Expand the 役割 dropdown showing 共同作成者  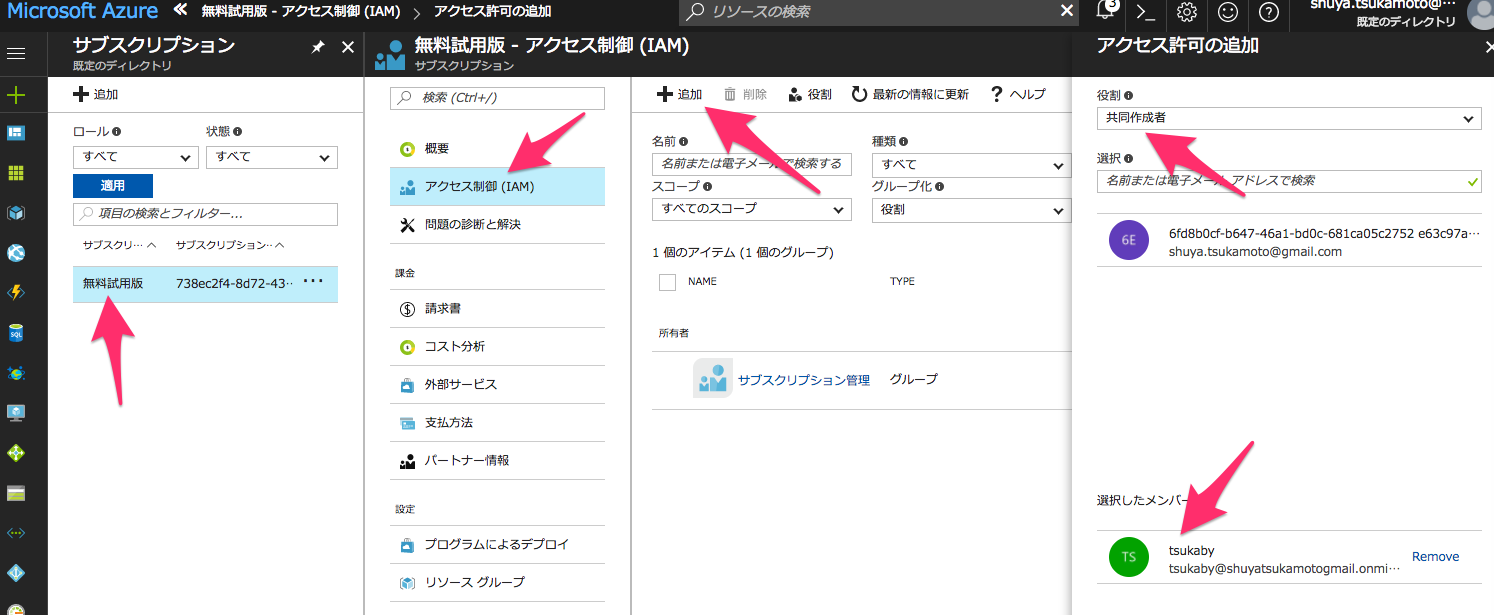click(x=1288, y=118)
